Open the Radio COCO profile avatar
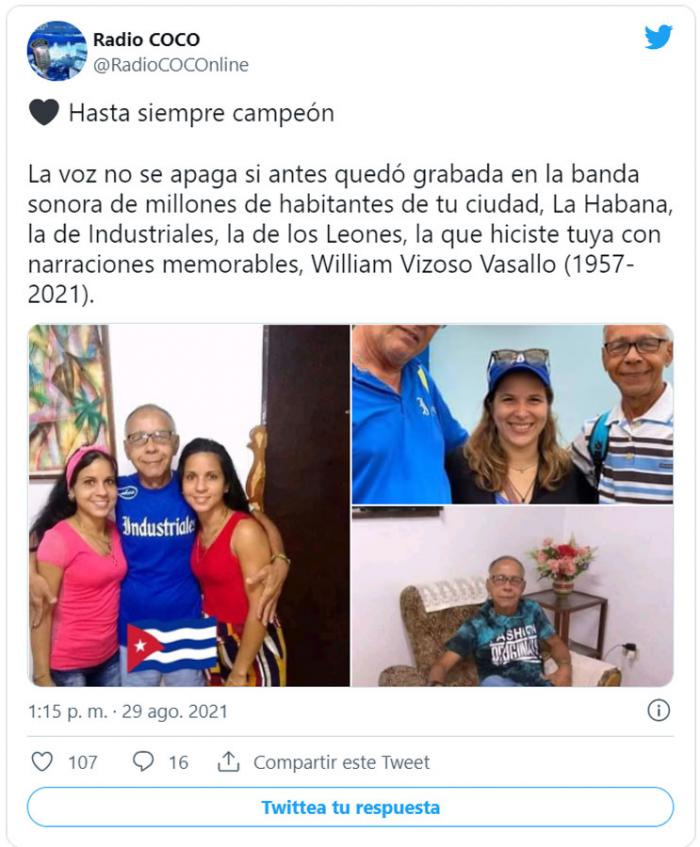This screenshot has height=847, width=700. [57, 51]
